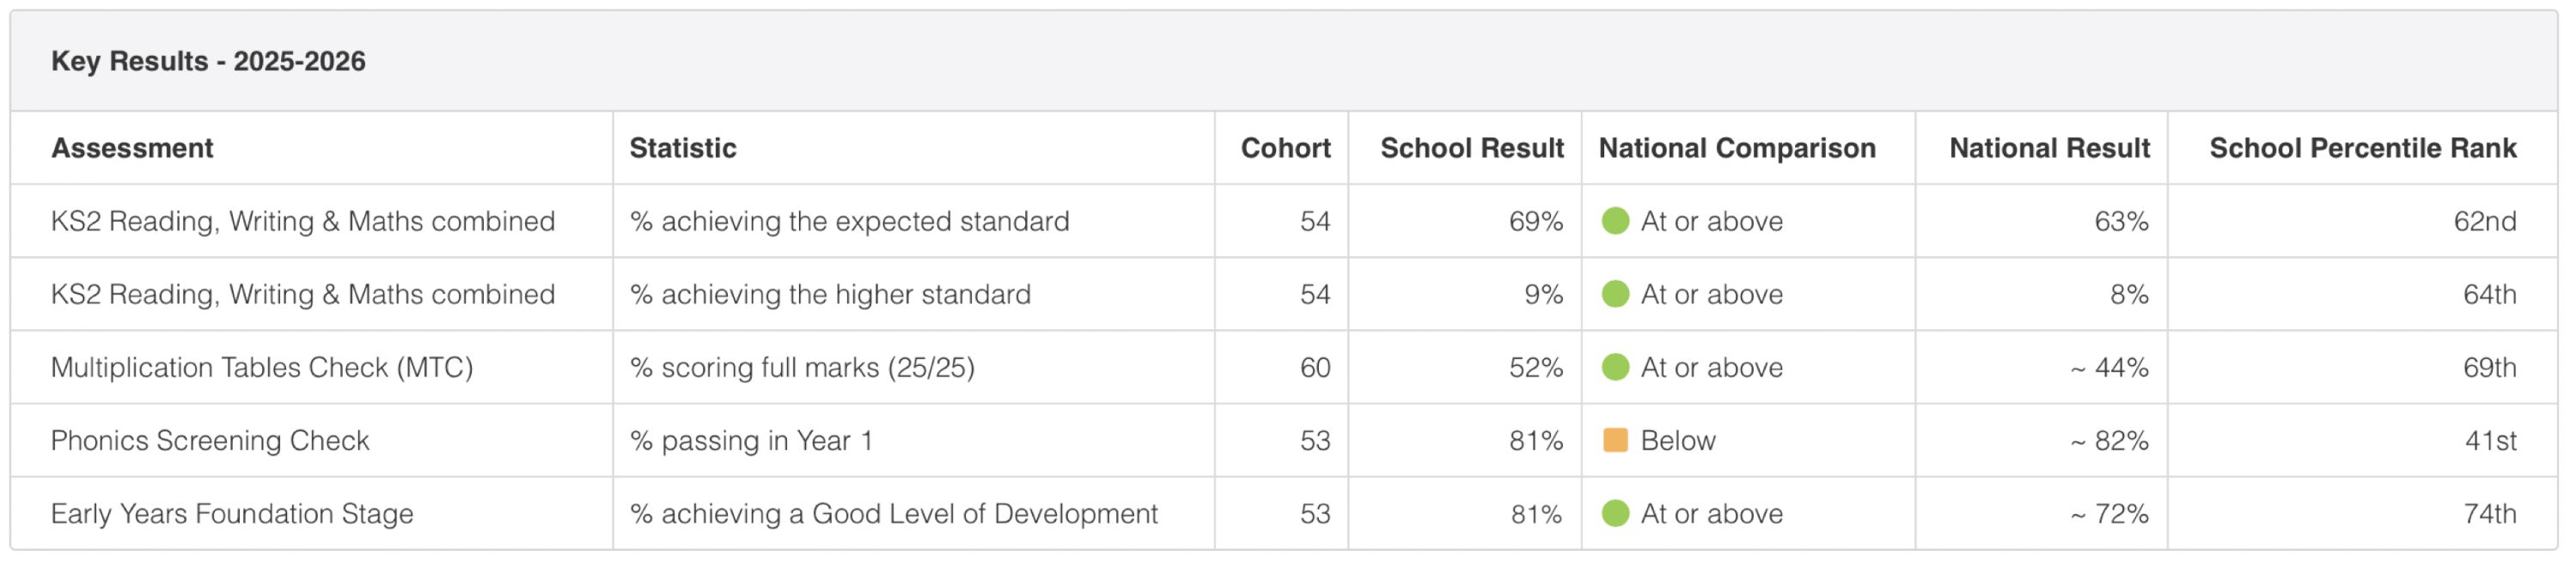This screenshot has height=568, width=2576.
Task: Select Phonics Screening Check assessment cell
Action: pos(210,440)
